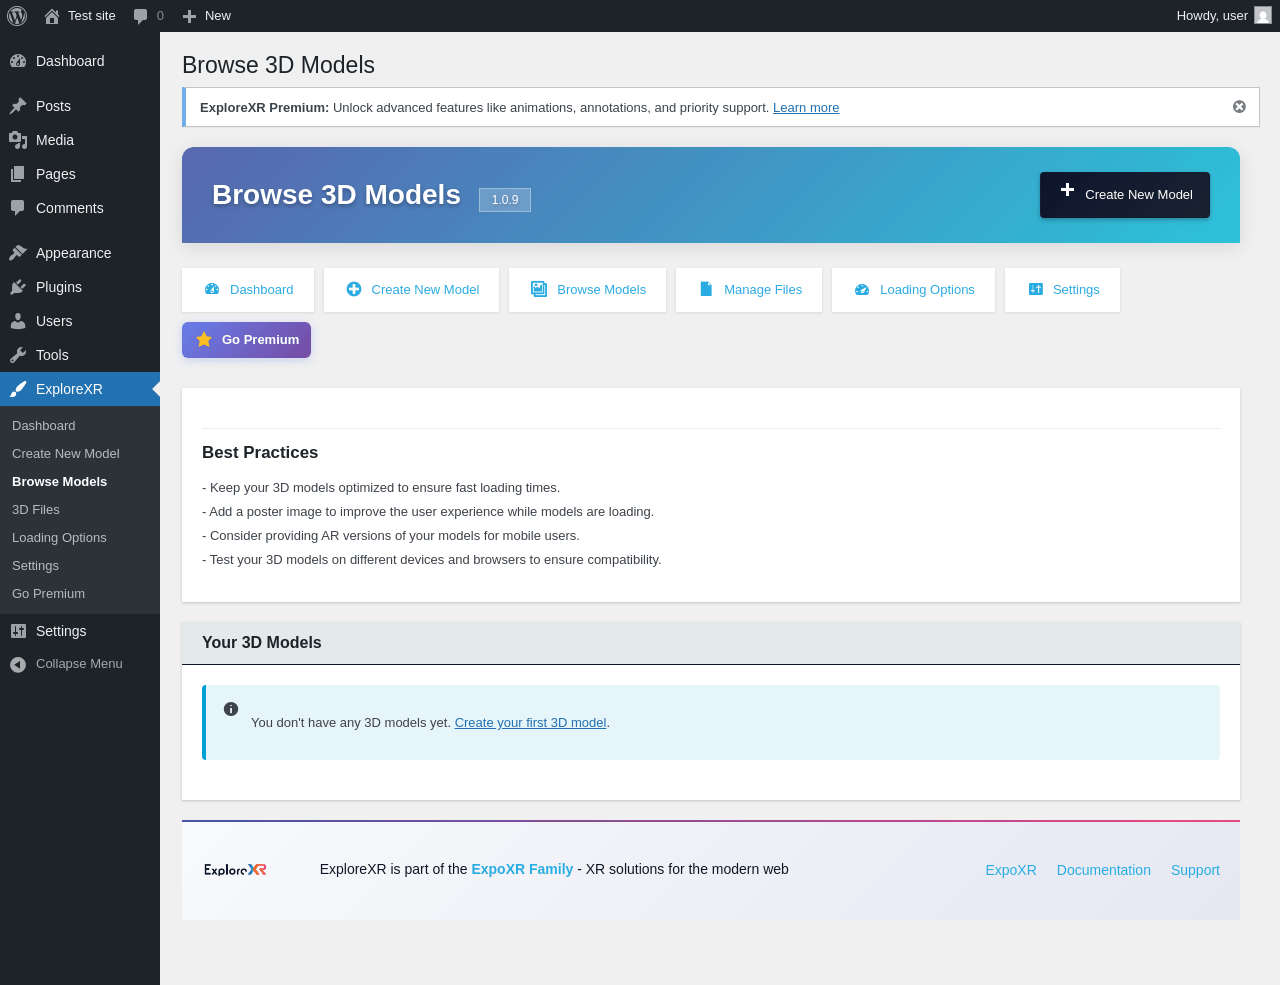Open Settings under the ExploreXR submenu
The height and width of the screenshot is (985, 1280).
[80, 566]
